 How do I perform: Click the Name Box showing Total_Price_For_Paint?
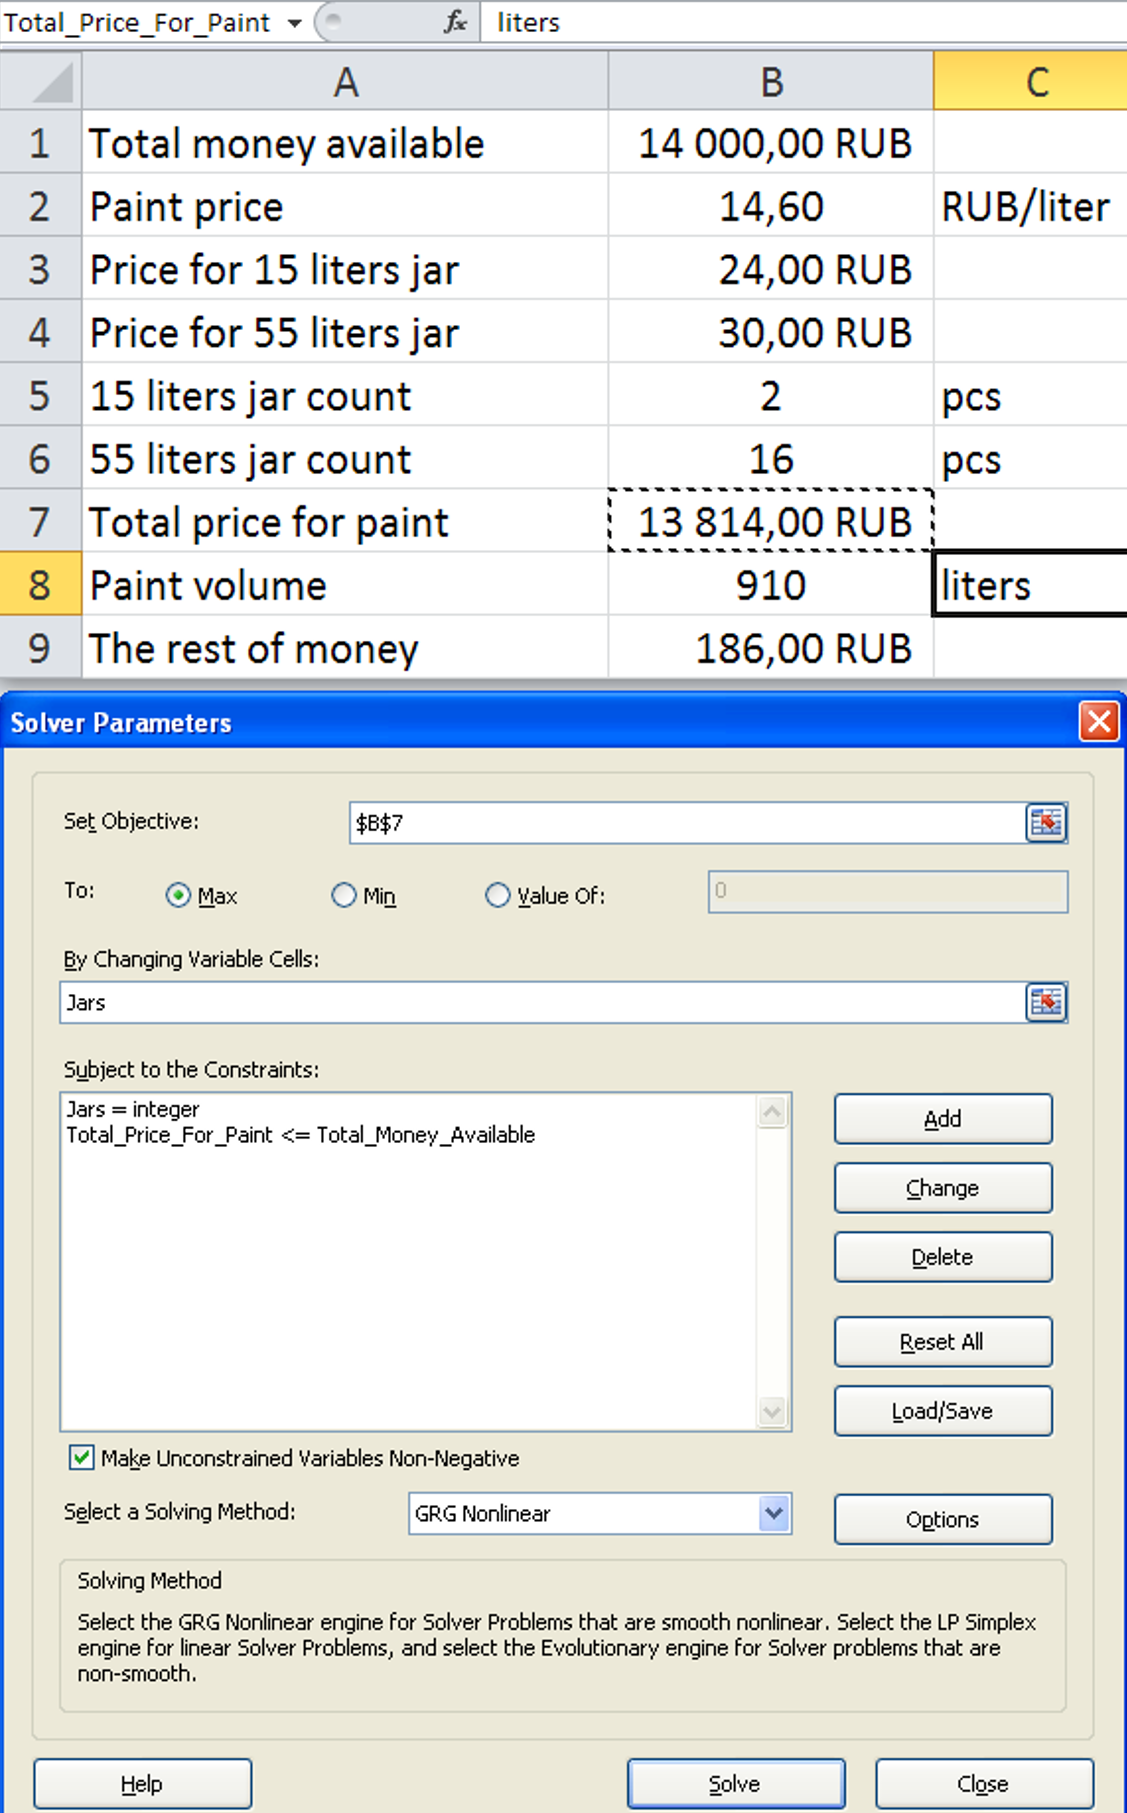[x=140, y=22]
